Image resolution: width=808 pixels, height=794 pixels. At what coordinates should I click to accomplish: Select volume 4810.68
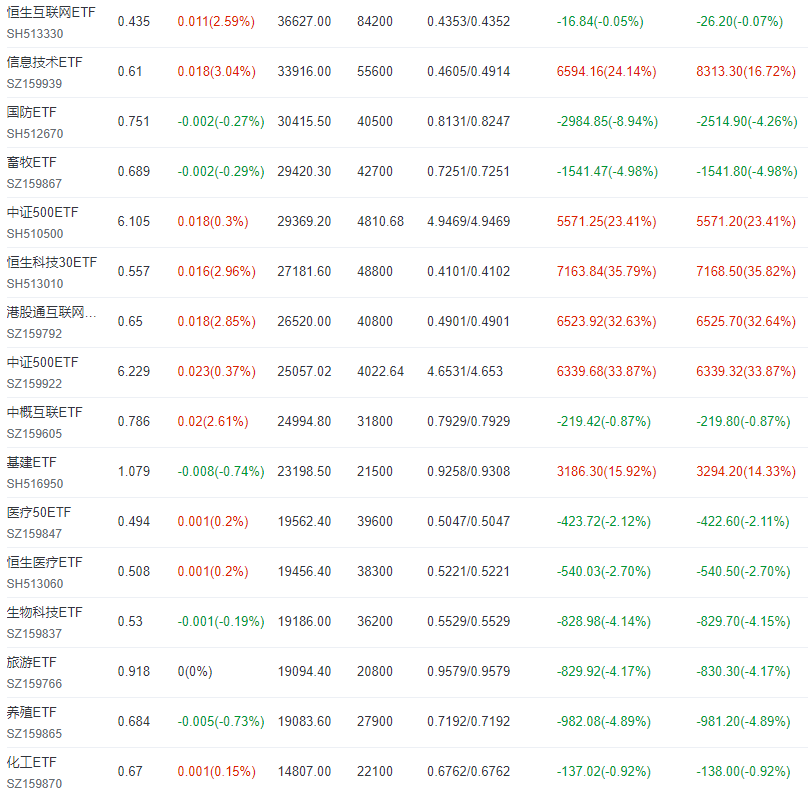click(x=381, y=222)
